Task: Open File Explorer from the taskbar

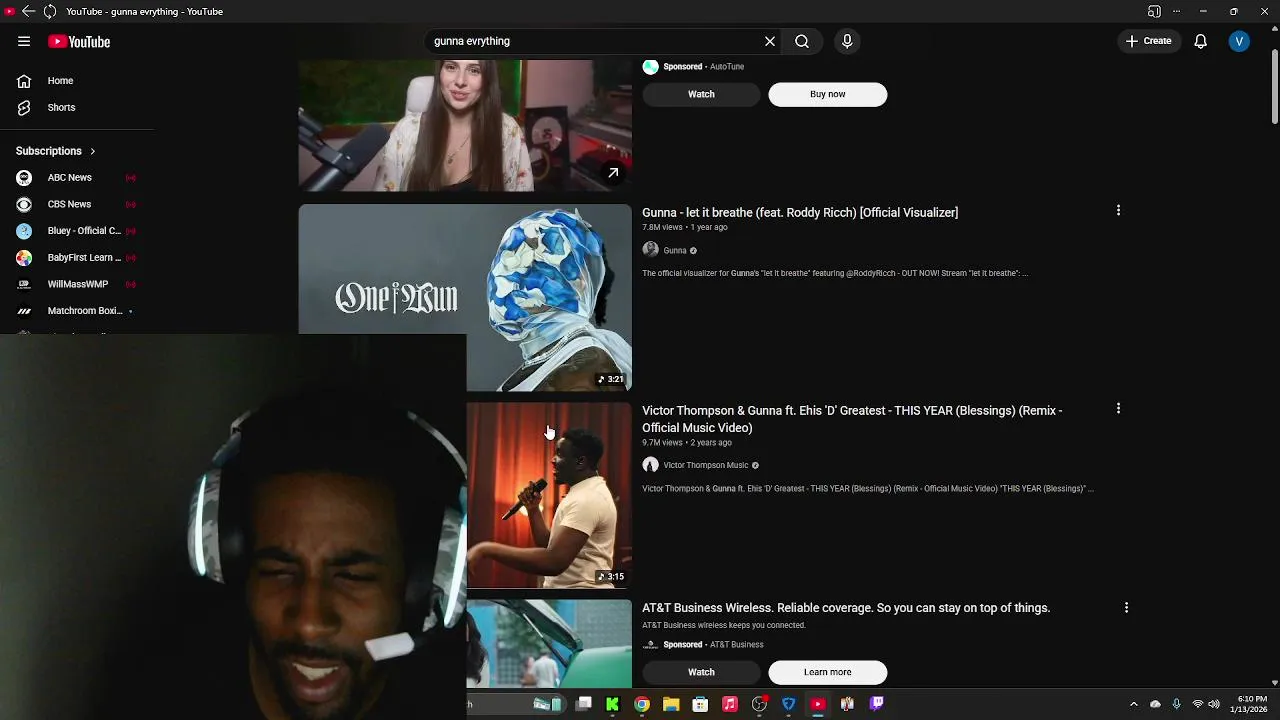Action: click(671, 704)
